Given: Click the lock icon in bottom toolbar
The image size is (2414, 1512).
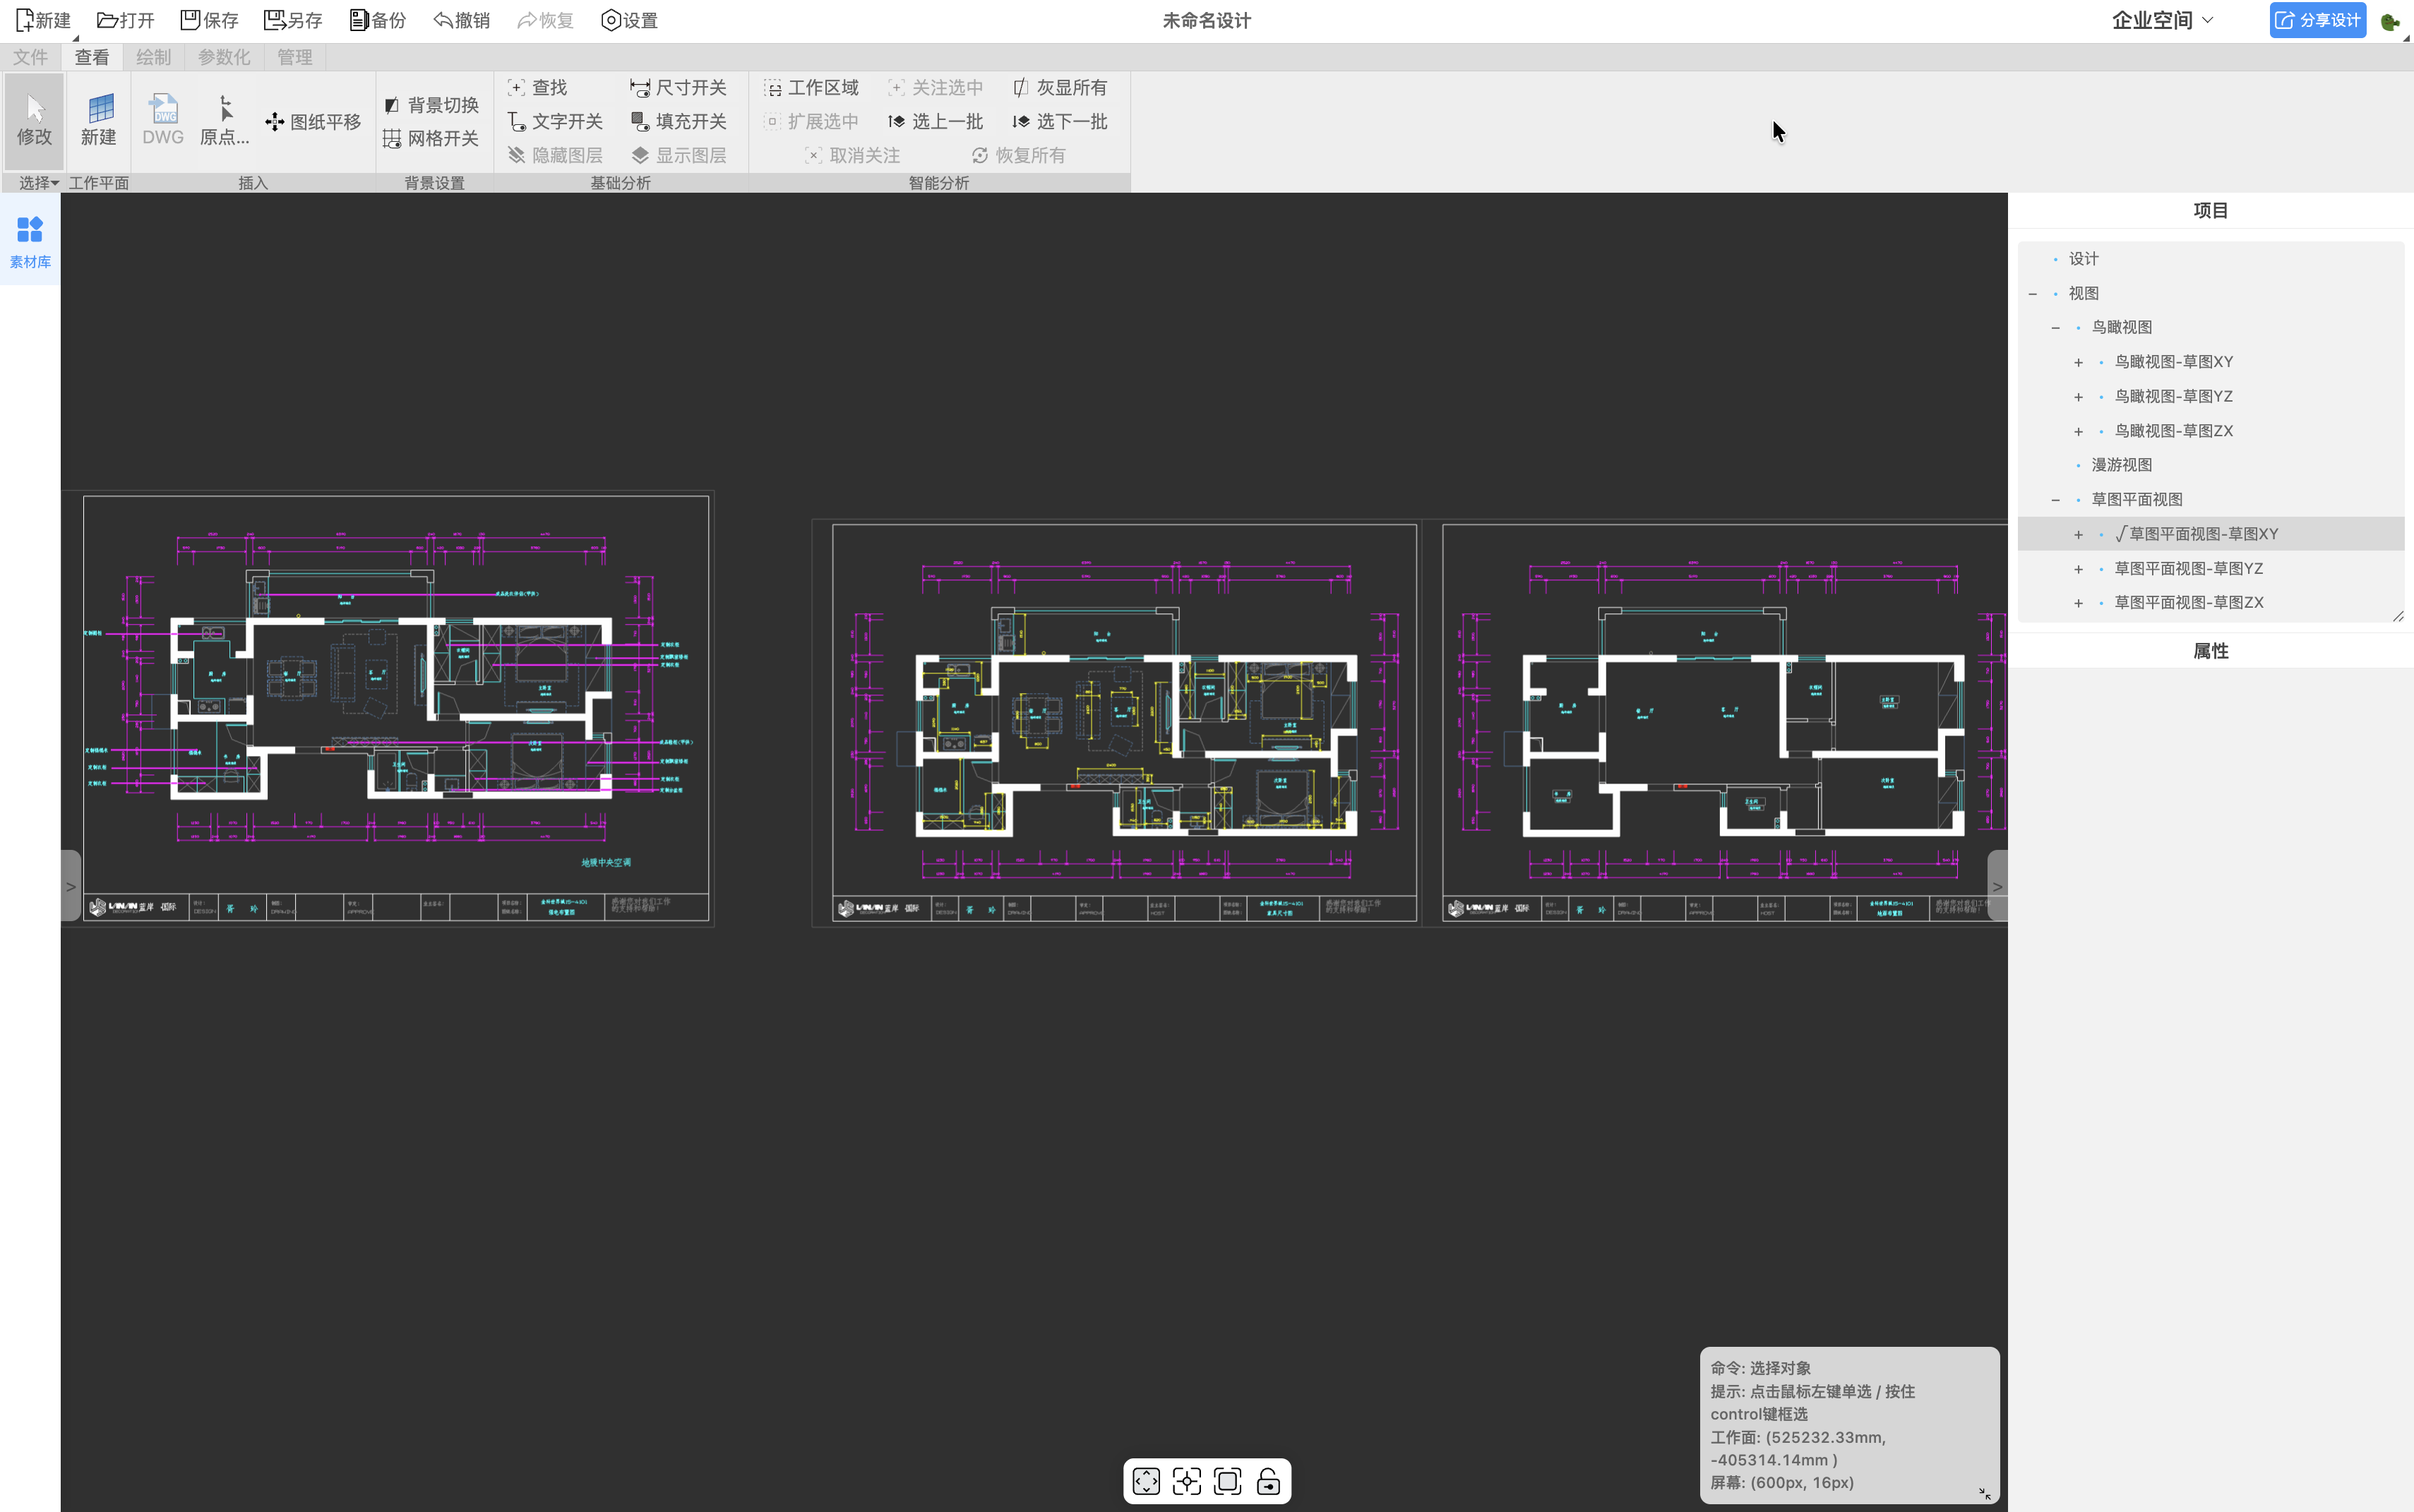Looking at the screenshot, I should tap(1269, 1481).
